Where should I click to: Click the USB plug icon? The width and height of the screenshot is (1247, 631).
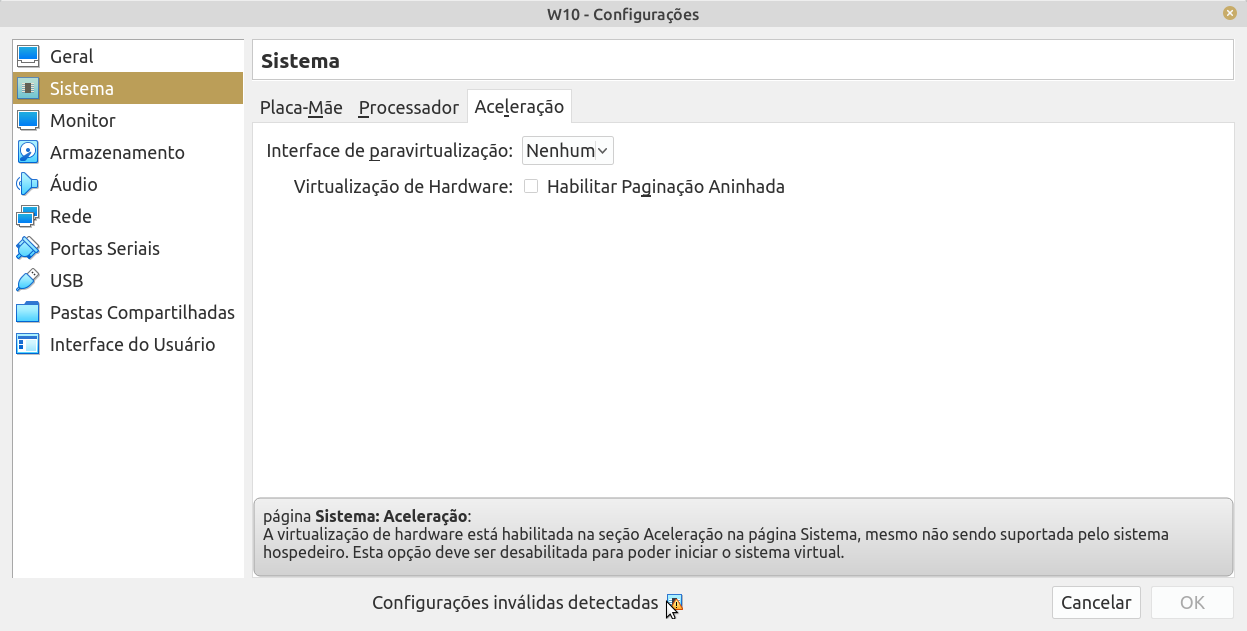coord(28,281)
